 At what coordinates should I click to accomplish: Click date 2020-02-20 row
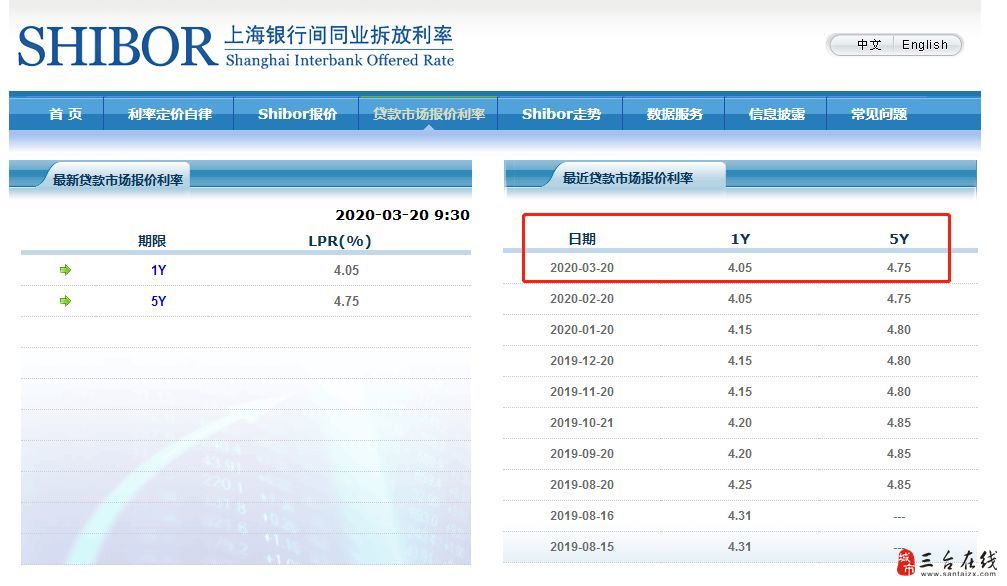coord(582,299)
